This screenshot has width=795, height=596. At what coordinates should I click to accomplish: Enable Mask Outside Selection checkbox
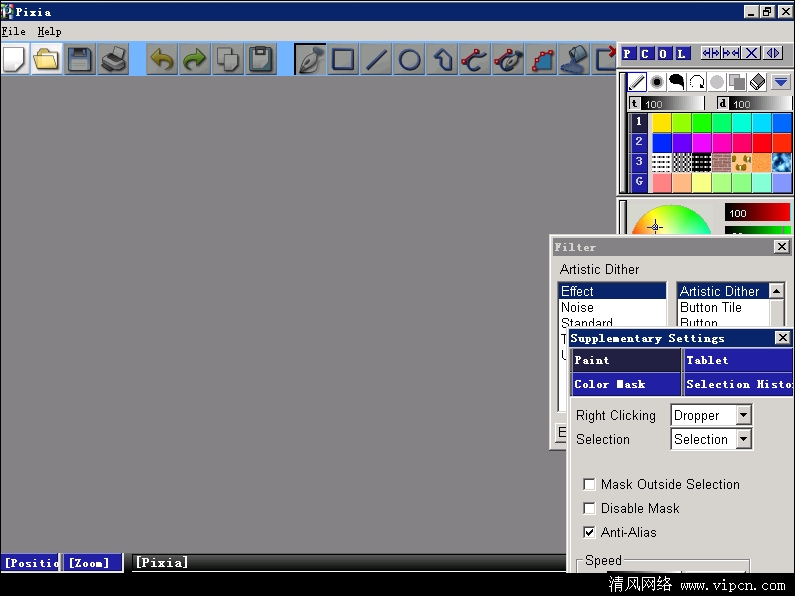pos(590,484)
